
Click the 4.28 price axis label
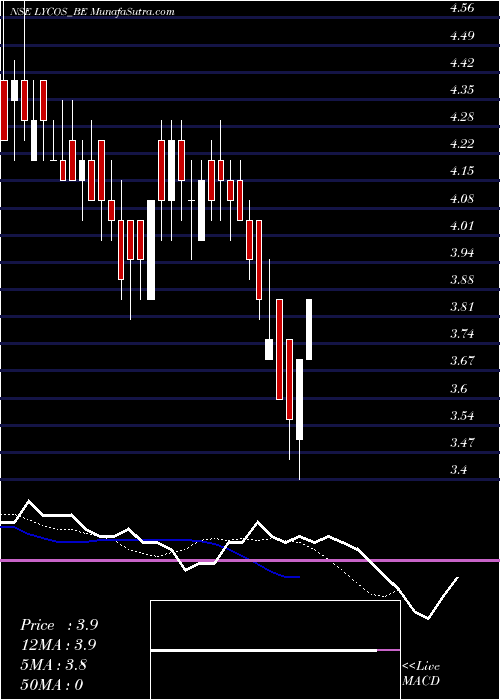[463, 117]
